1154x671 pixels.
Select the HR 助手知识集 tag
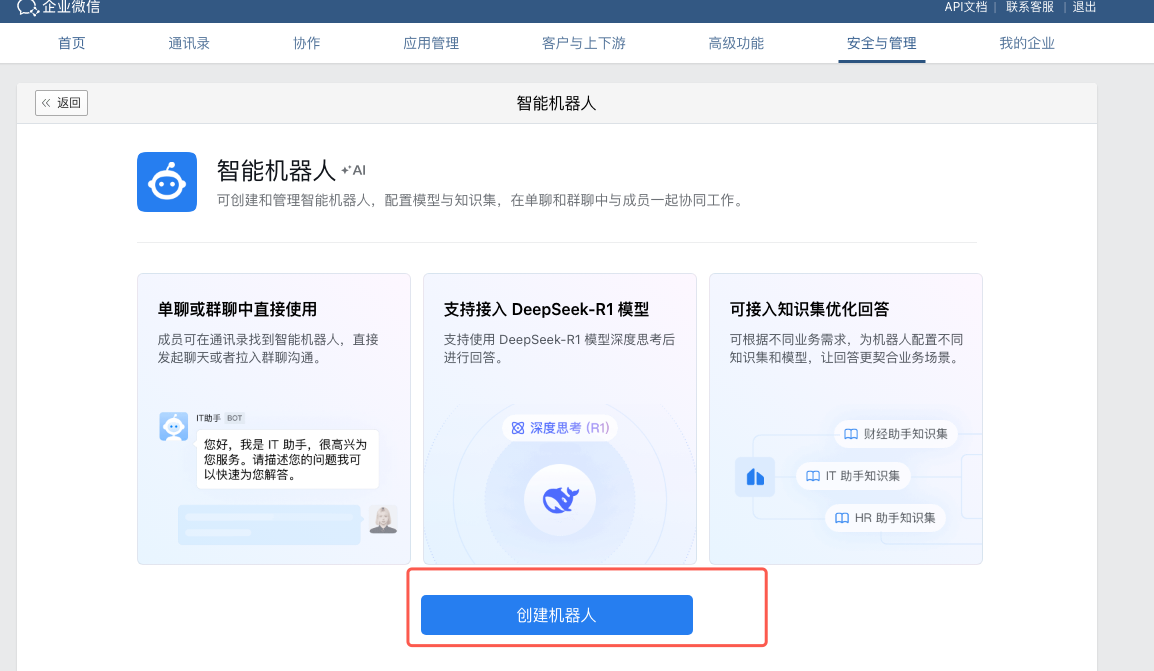pos(885,518)
